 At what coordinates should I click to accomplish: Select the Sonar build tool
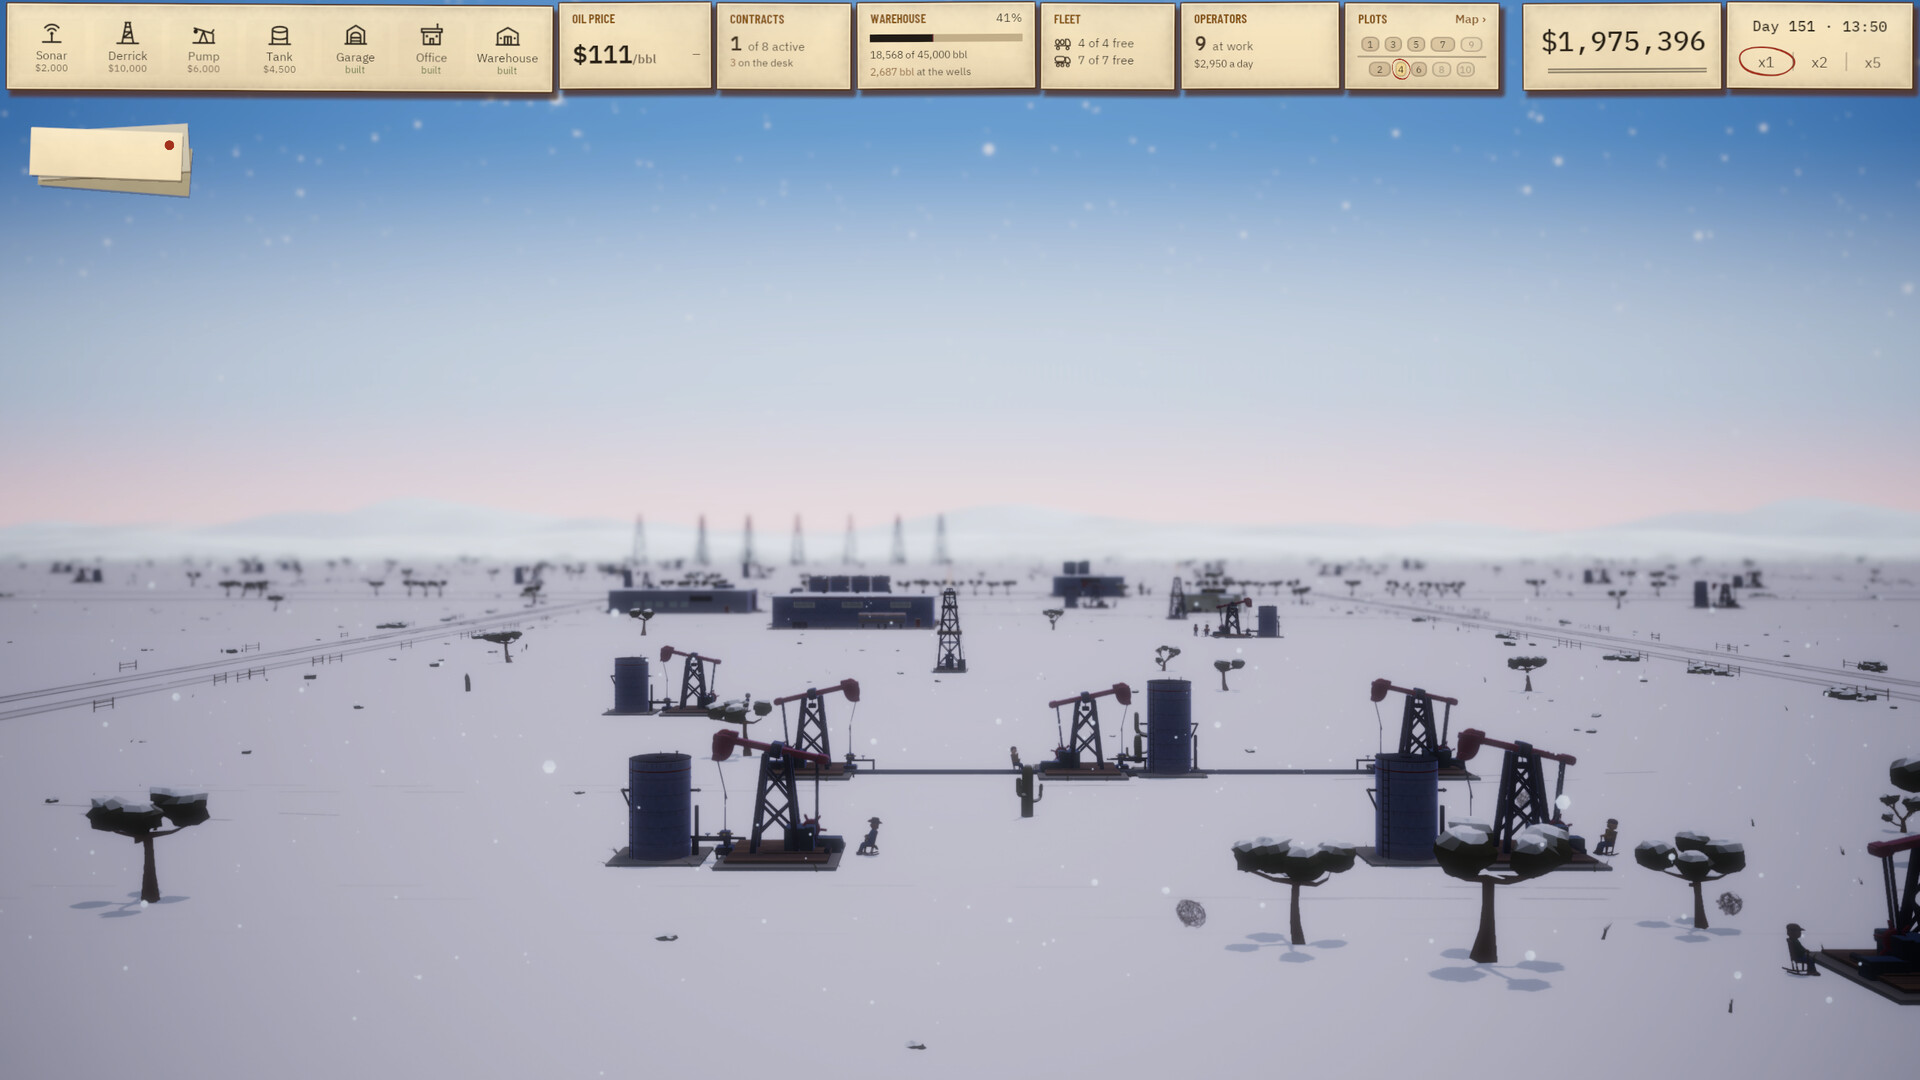point(52,48)
